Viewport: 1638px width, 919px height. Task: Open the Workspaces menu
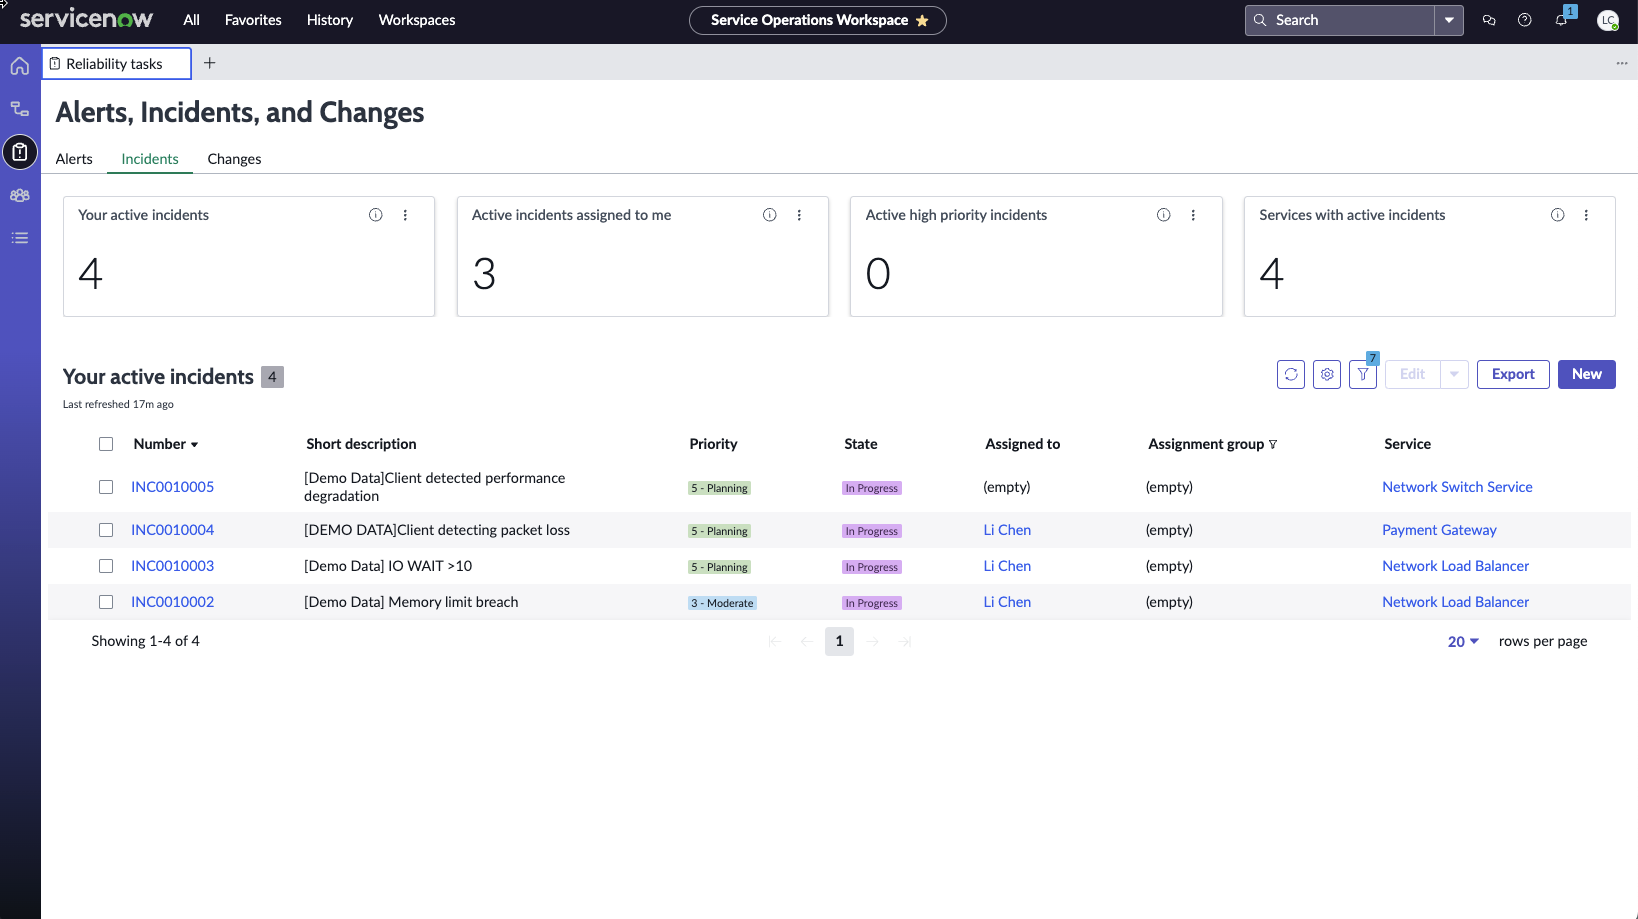pyautogui.click(x=417, y=20)
